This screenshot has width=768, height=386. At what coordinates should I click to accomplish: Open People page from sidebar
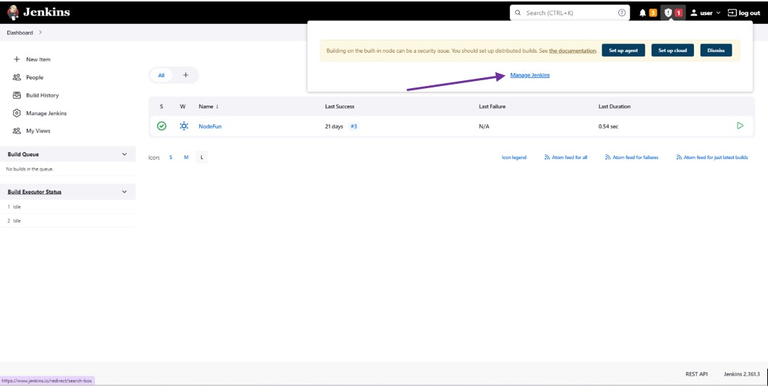[34, 77]
